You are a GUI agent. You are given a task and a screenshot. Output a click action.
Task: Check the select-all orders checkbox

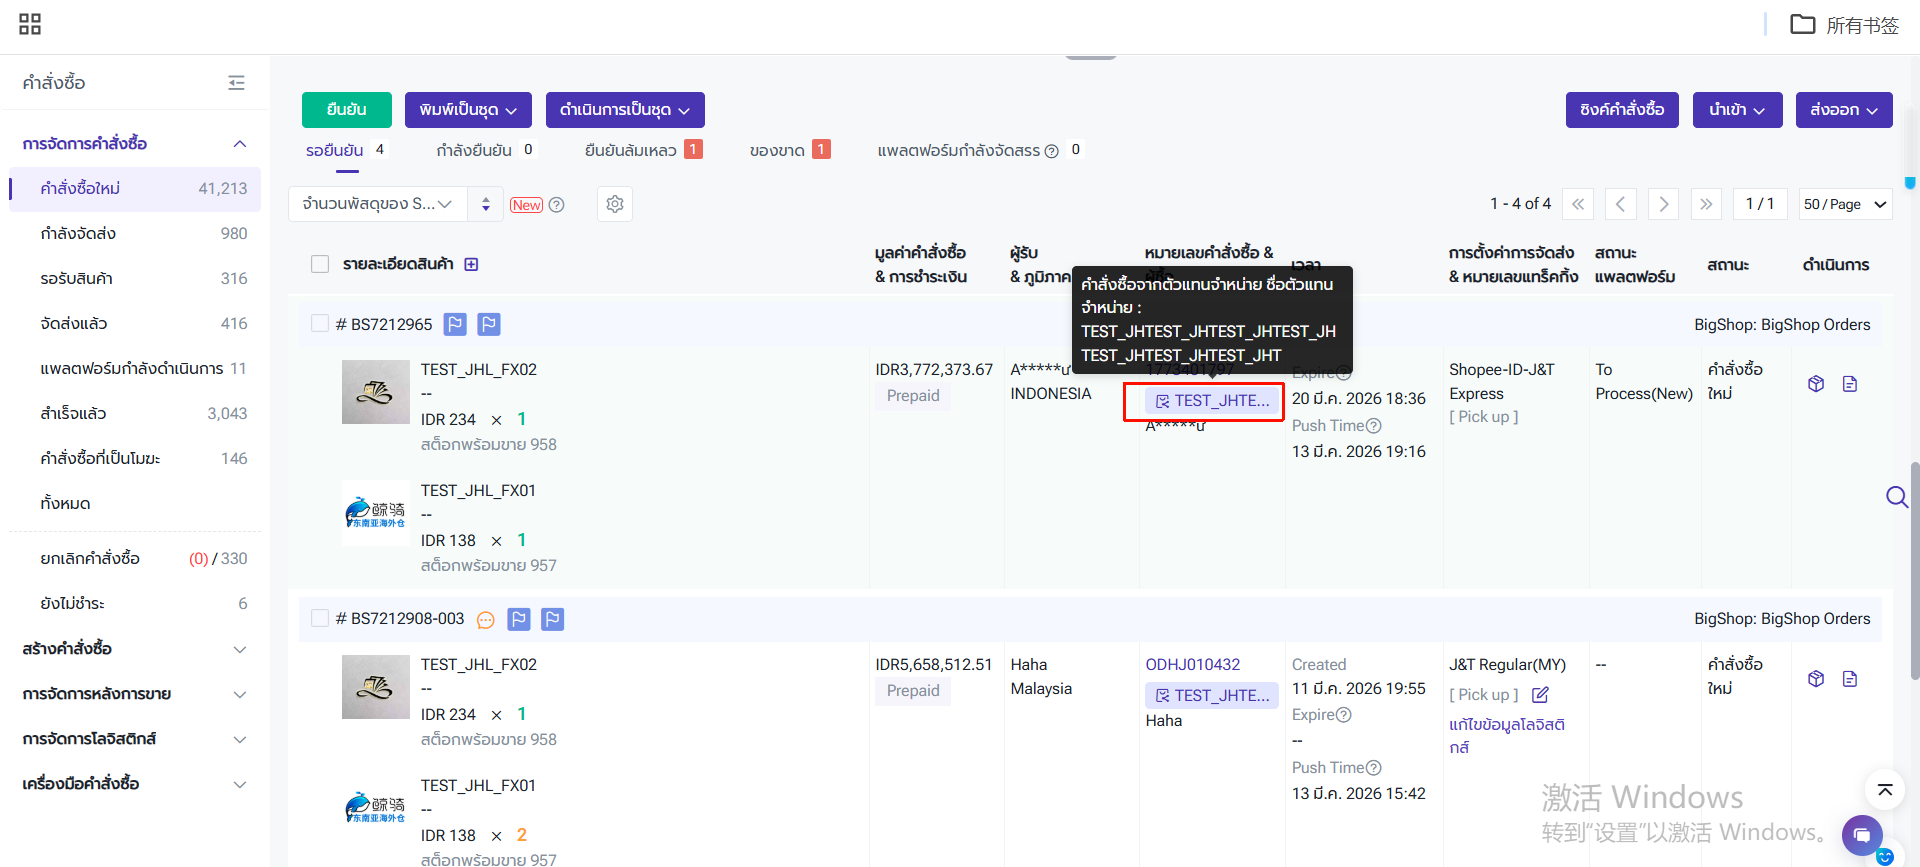pos(320,264)
